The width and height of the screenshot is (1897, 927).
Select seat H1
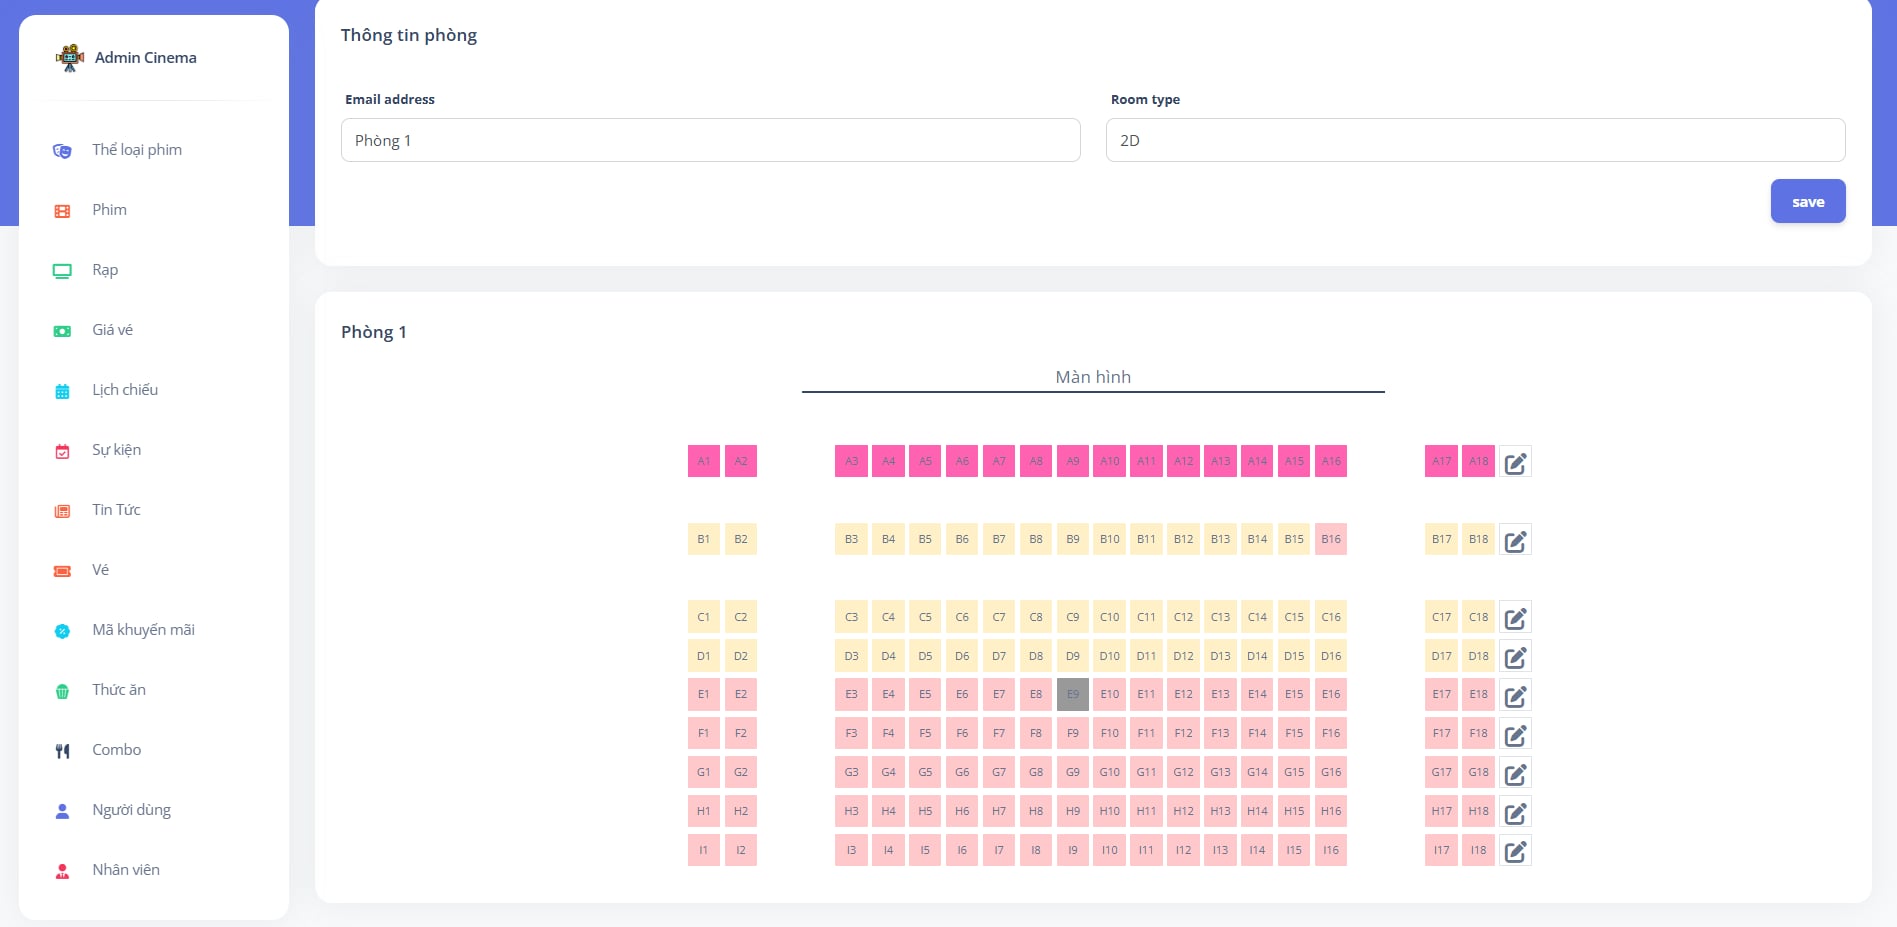click(x=704, y=811)
